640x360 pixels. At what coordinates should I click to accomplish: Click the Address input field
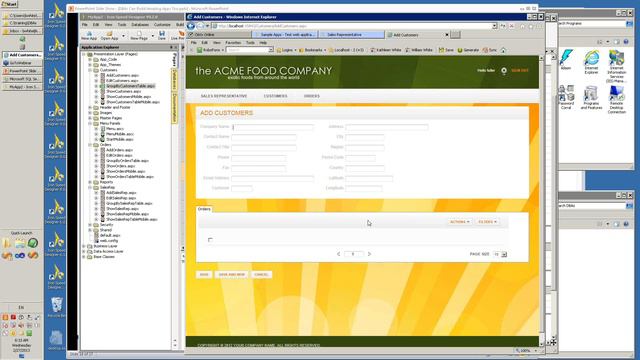coord(387,127)
